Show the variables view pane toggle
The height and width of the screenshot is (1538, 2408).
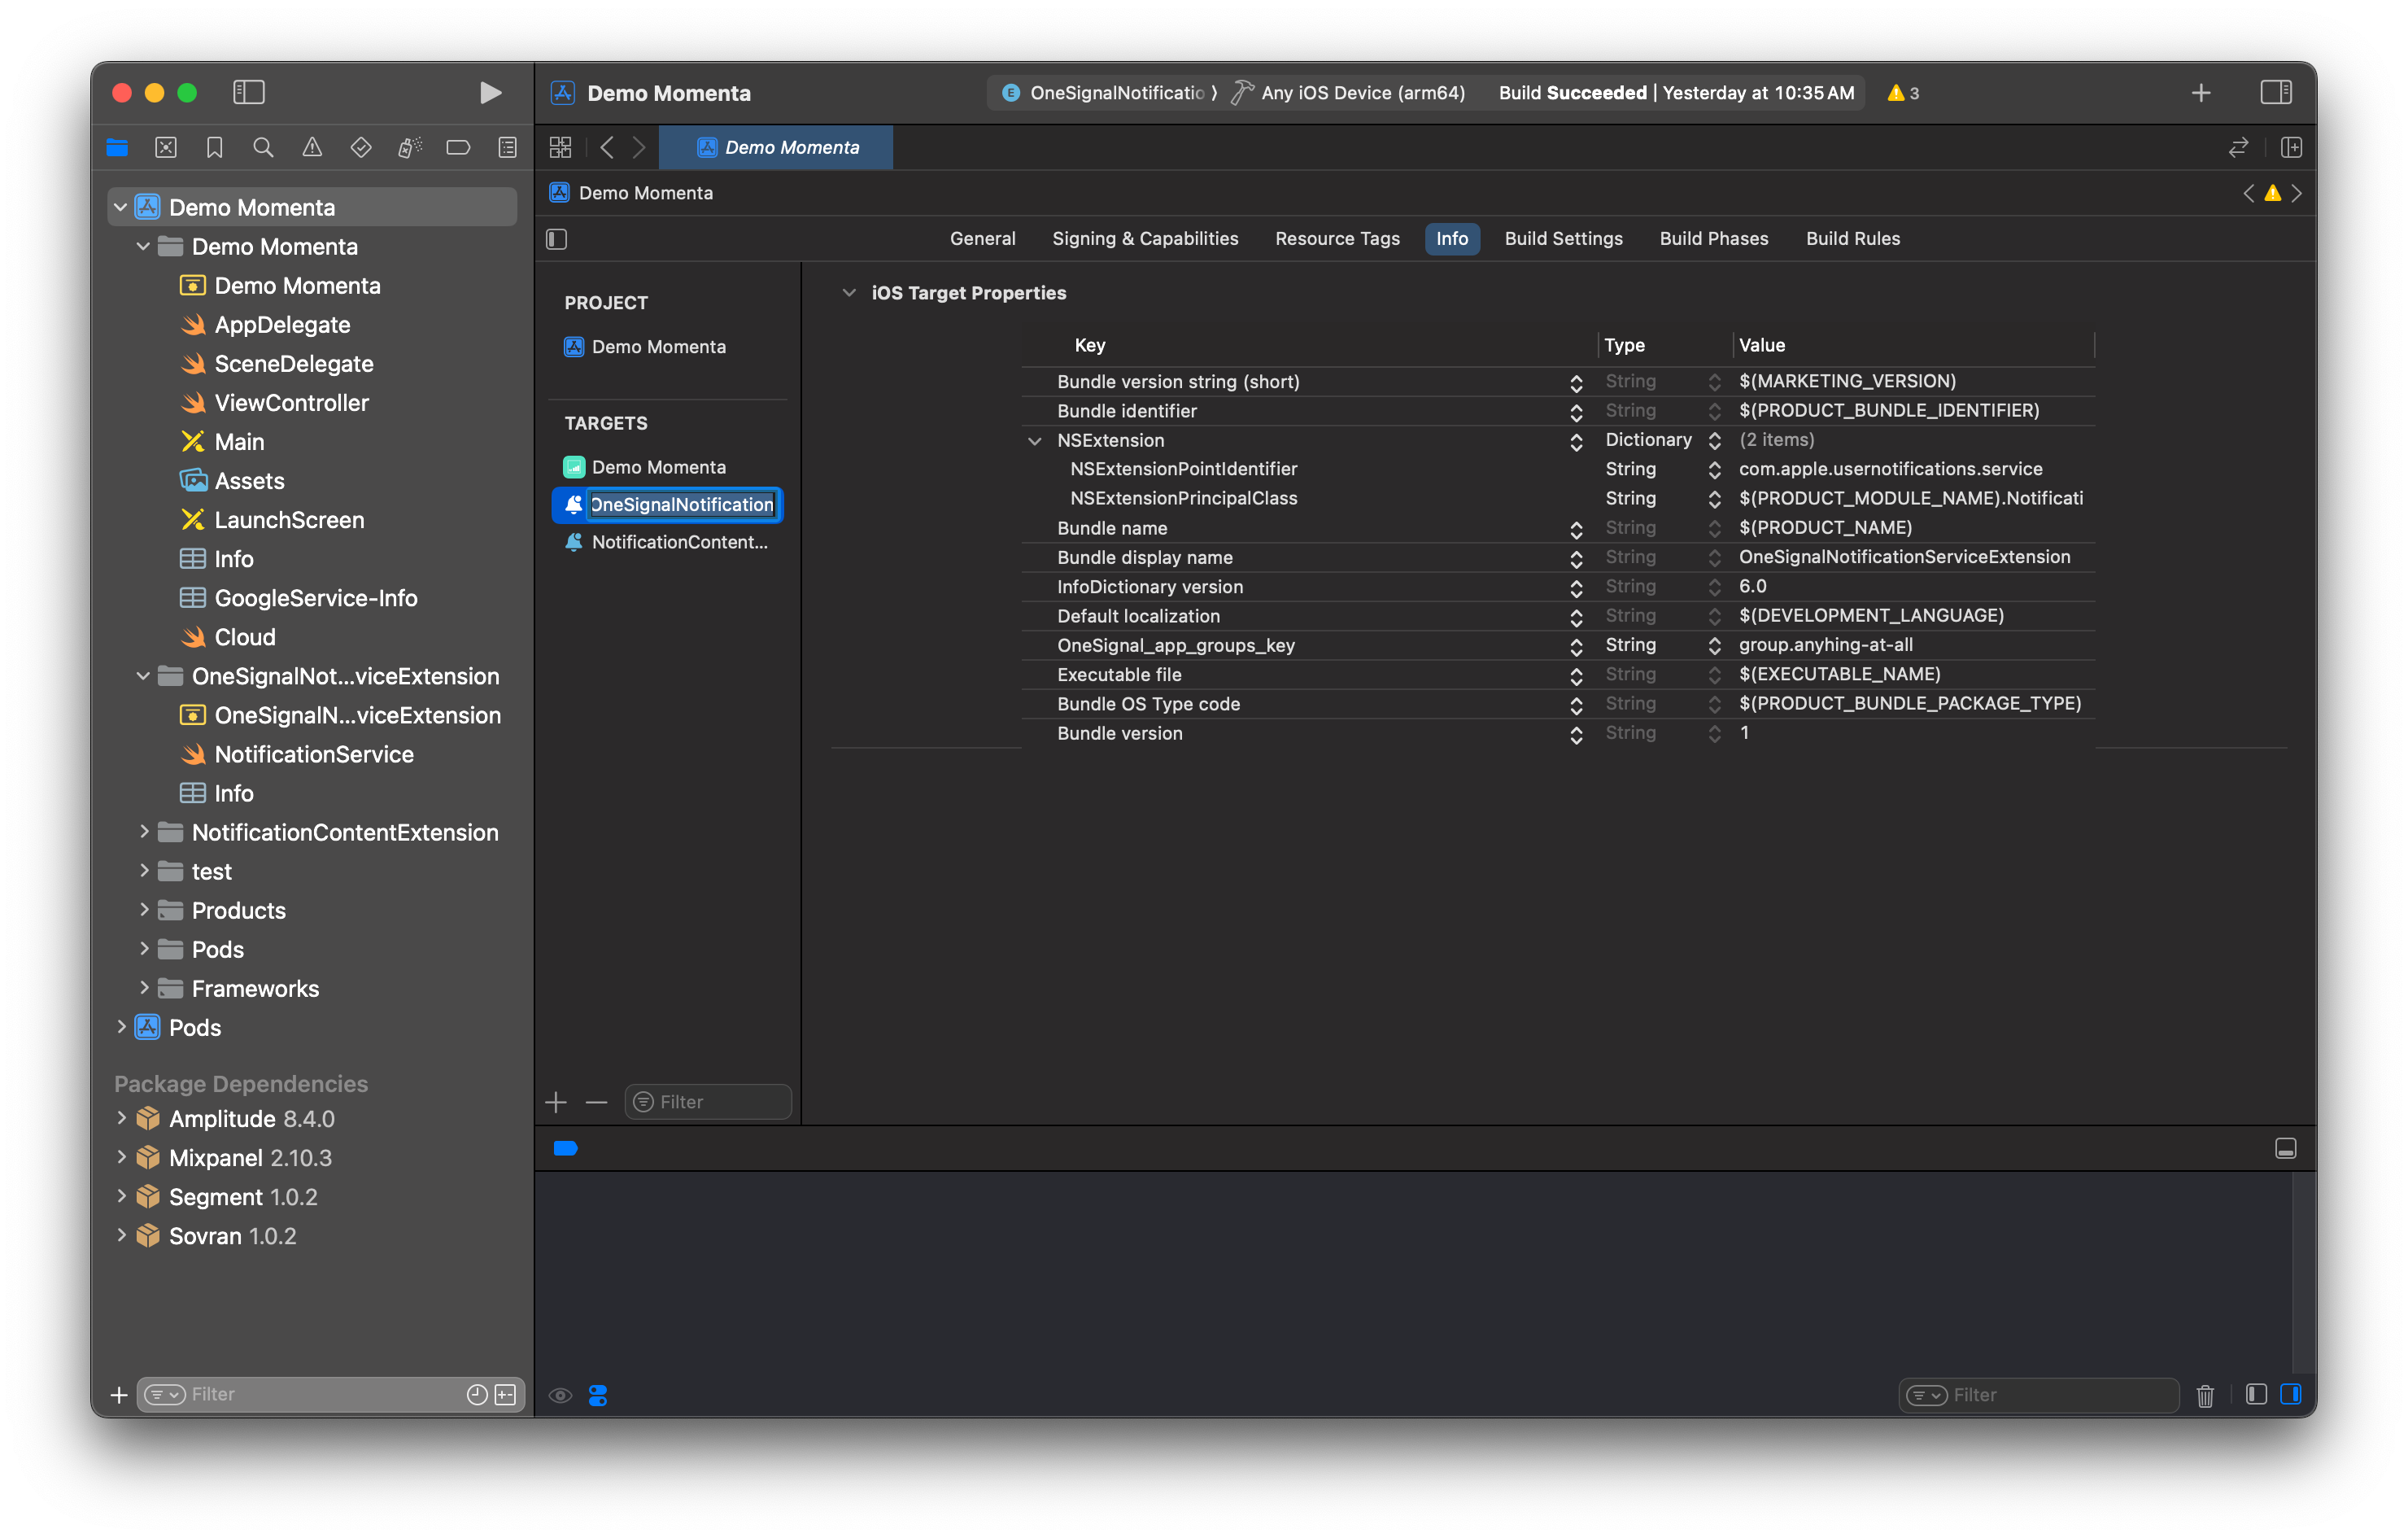click(2255, 1395)
